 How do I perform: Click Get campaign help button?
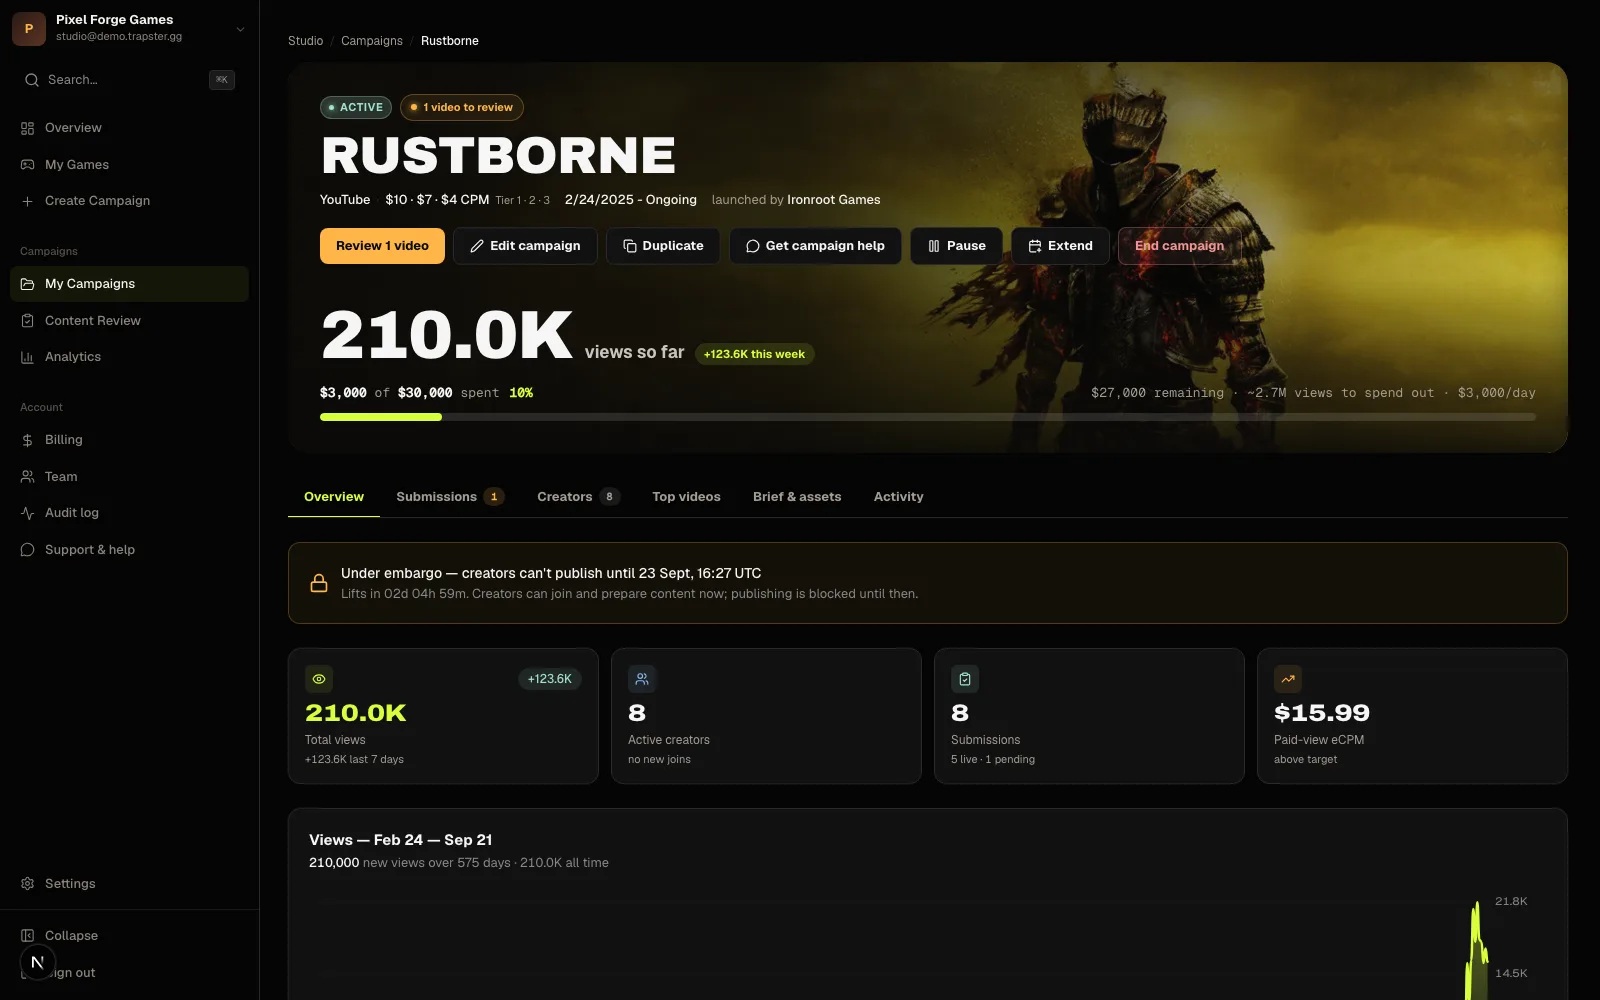coord(815,246)
